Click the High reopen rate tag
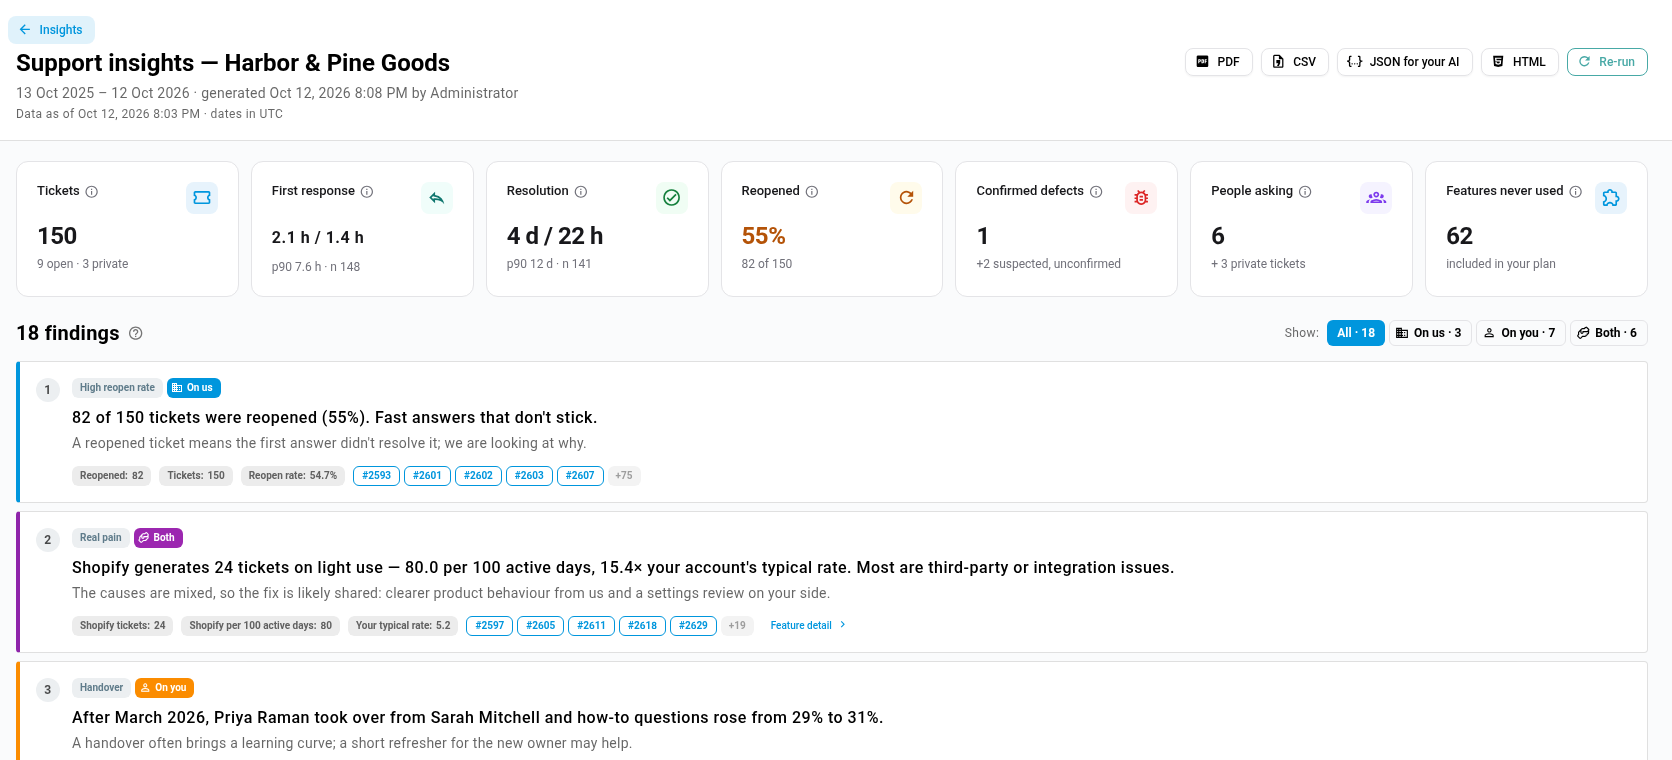Screen dimensions: 1672x760 pos(117,388)
